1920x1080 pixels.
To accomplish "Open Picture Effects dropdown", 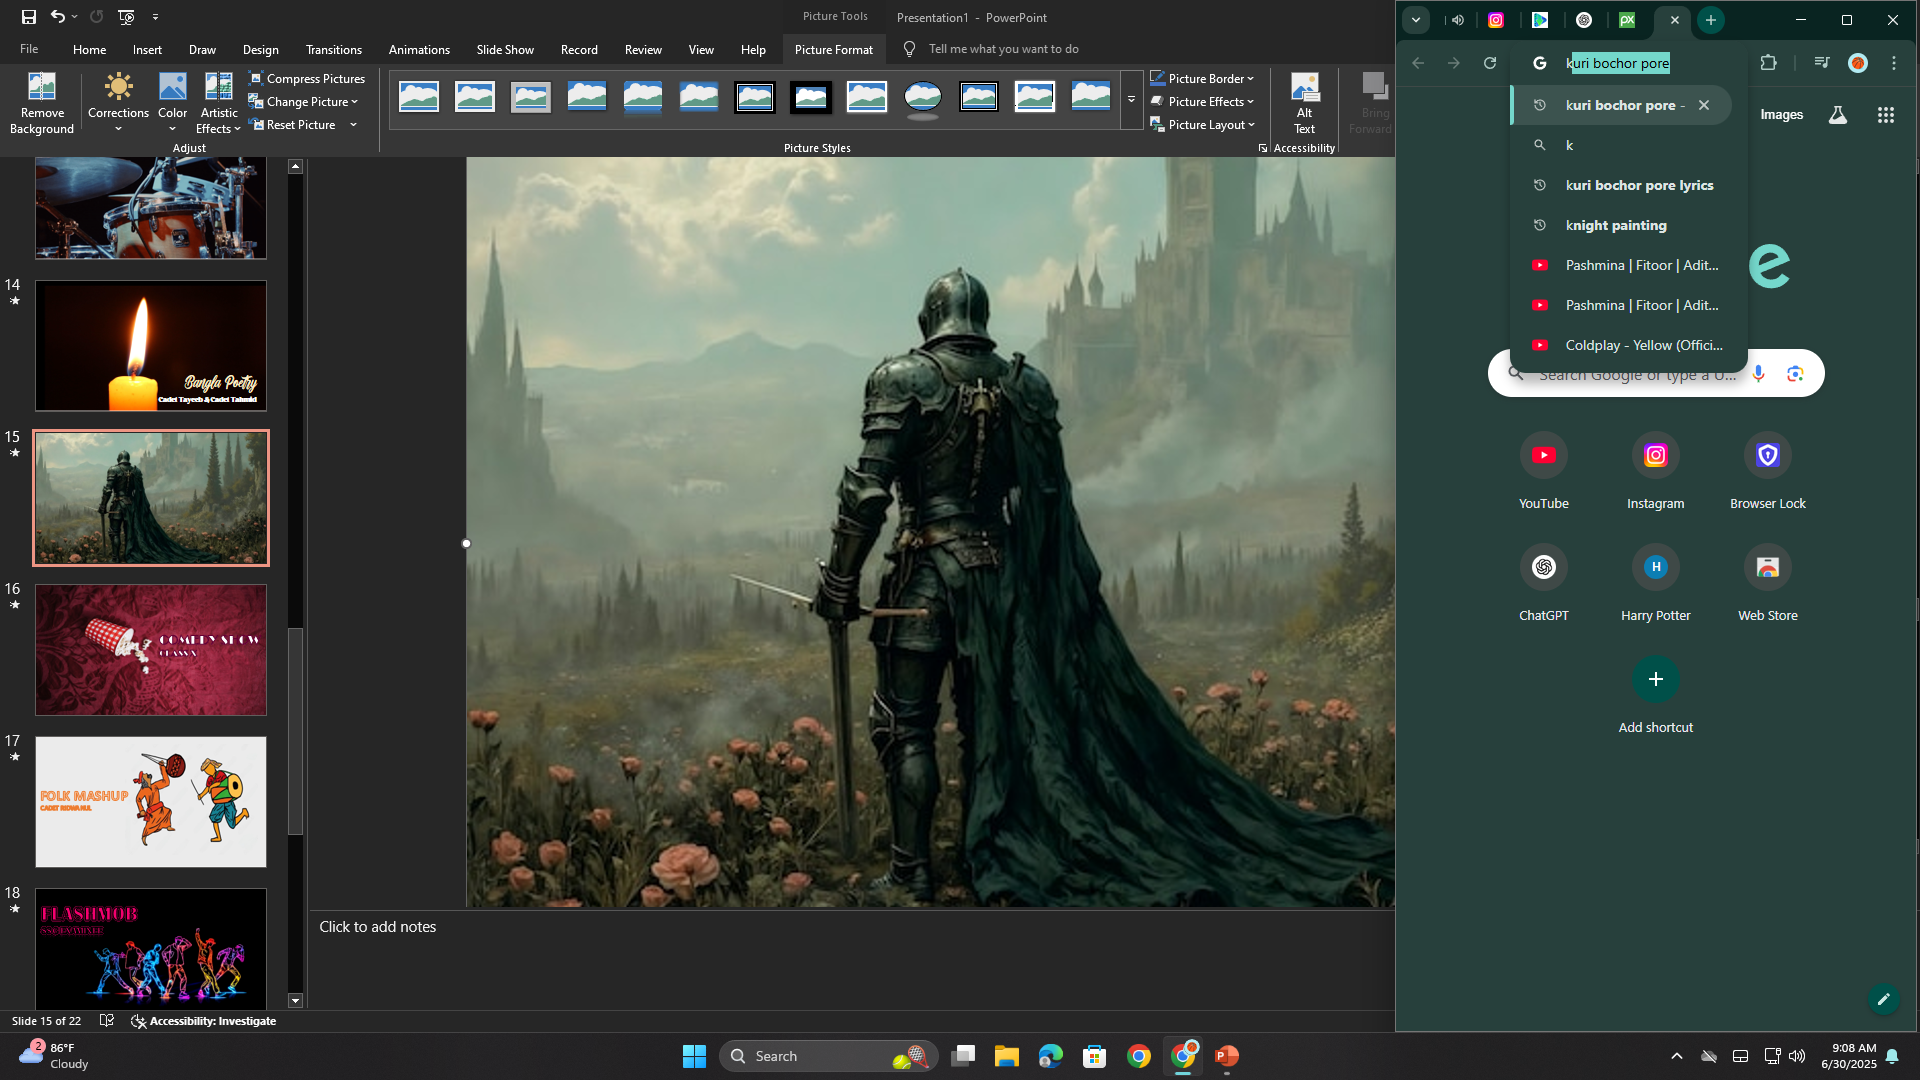I will pyautogui.click(x=1201, y=101).
